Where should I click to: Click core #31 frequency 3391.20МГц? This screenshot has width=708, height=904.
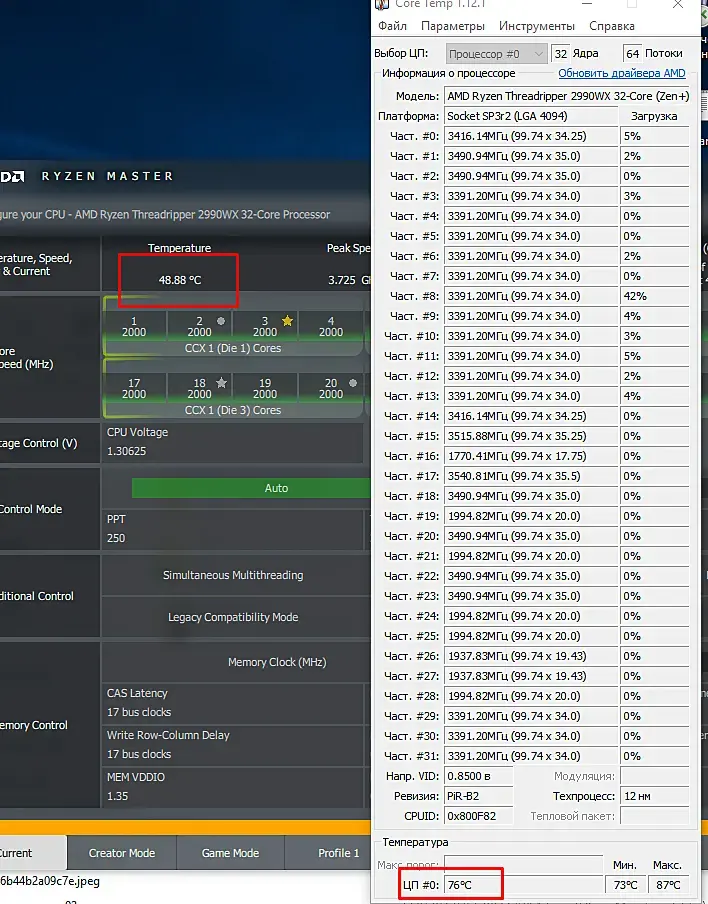(x=530, y=756)
